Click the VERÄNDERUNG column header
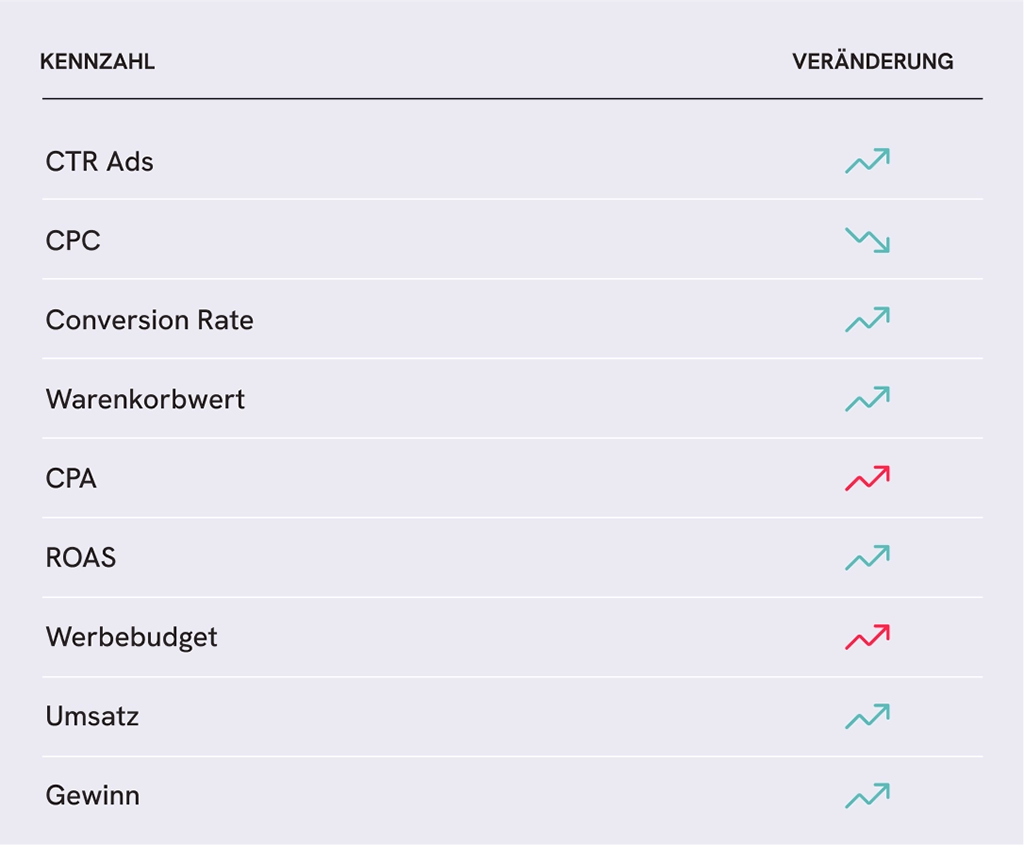1024x845 pixels. 872,60
